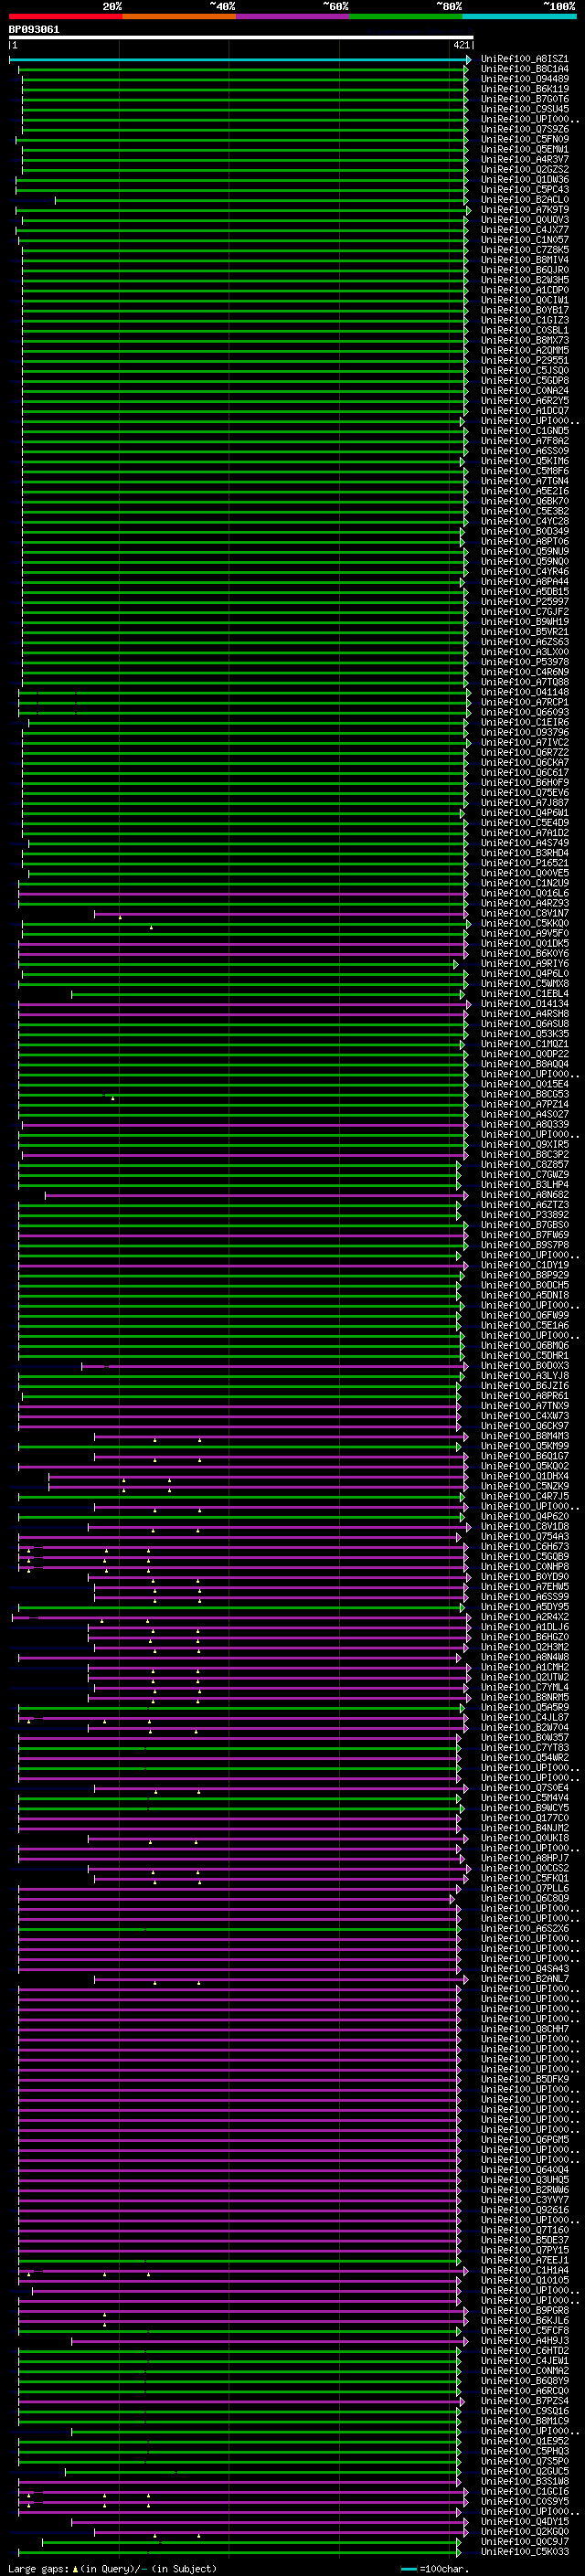
Task: Open hit UniRef100_C5FN09
Action: tap(524, 139)
